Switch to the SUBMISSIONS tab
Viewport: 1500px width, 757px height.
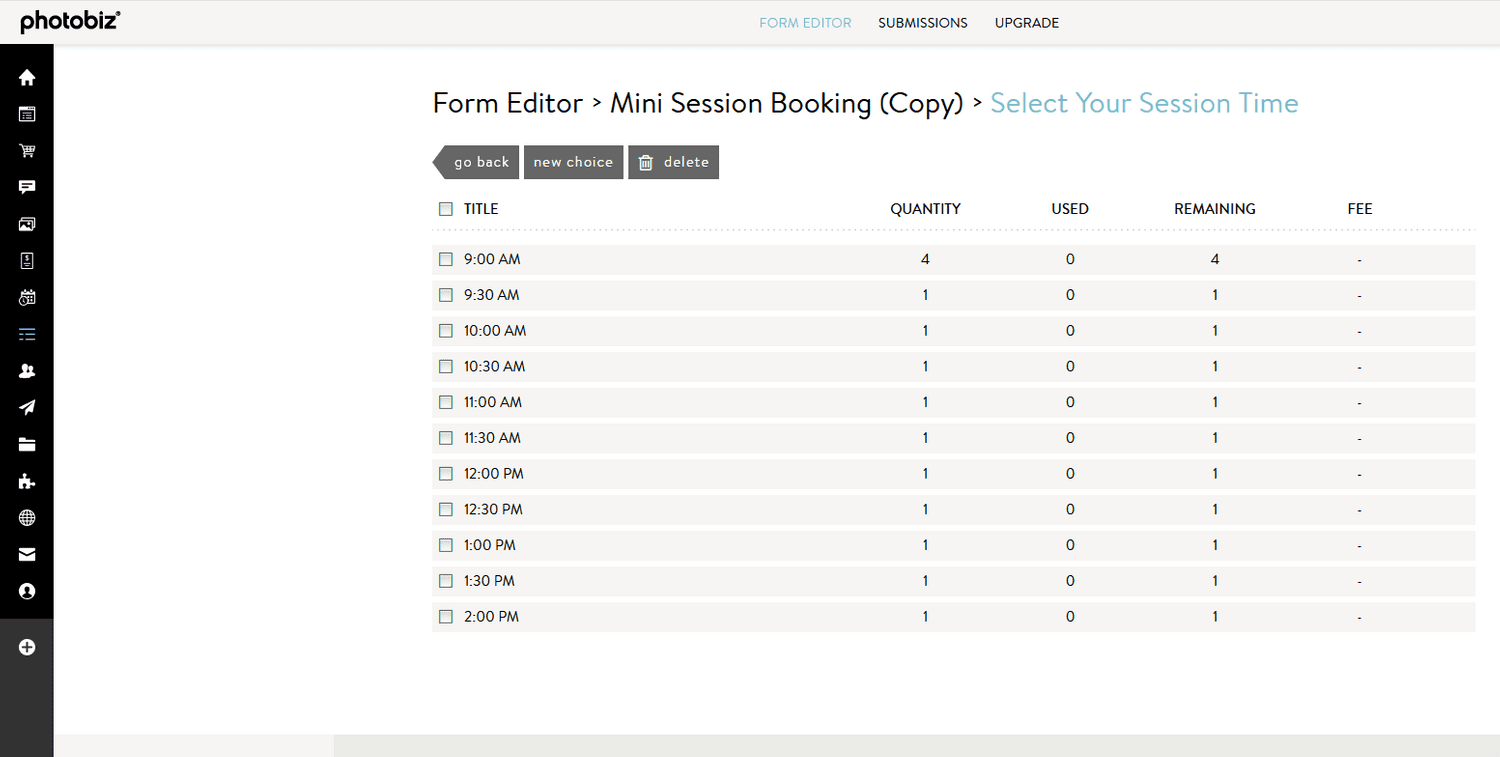pos(922,22)
